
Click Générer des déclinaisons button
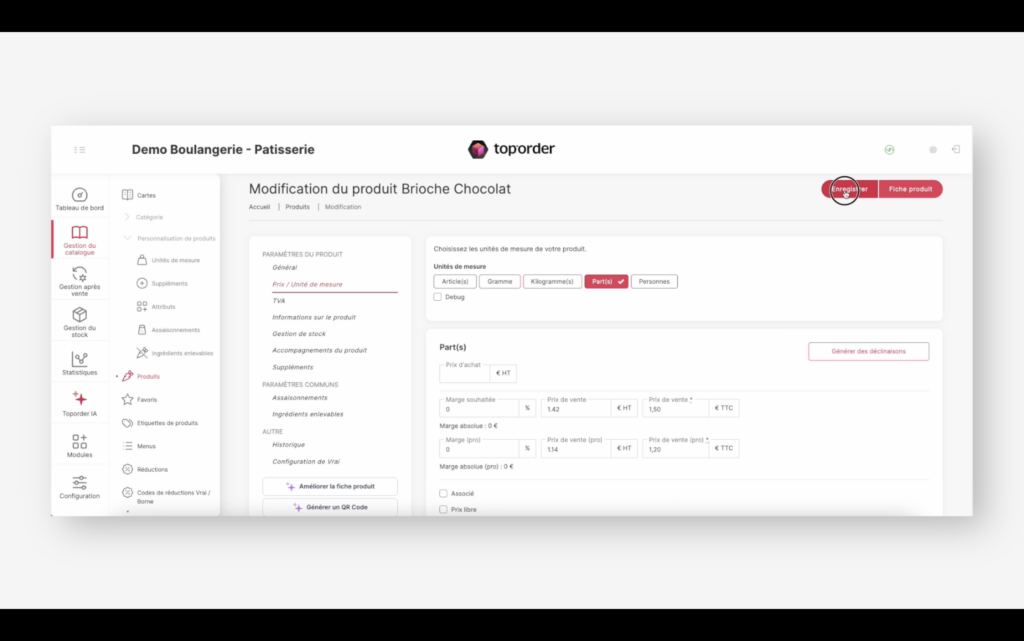868,351
